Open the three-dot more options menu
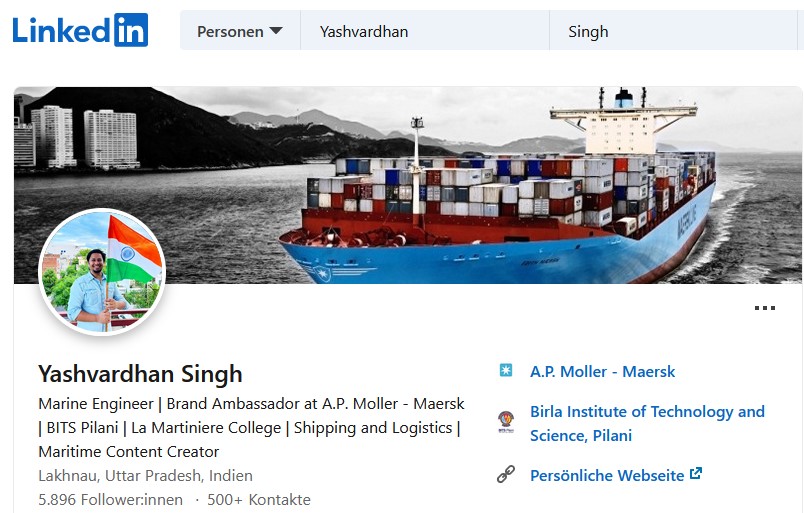804x513 pixels. point(765,308)
